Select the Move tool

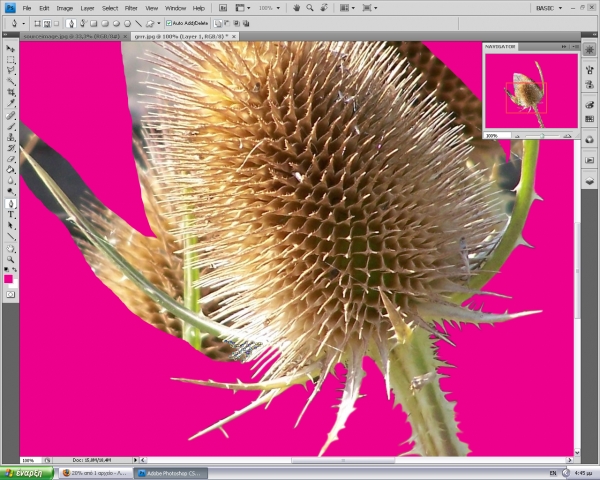[10, 49]
